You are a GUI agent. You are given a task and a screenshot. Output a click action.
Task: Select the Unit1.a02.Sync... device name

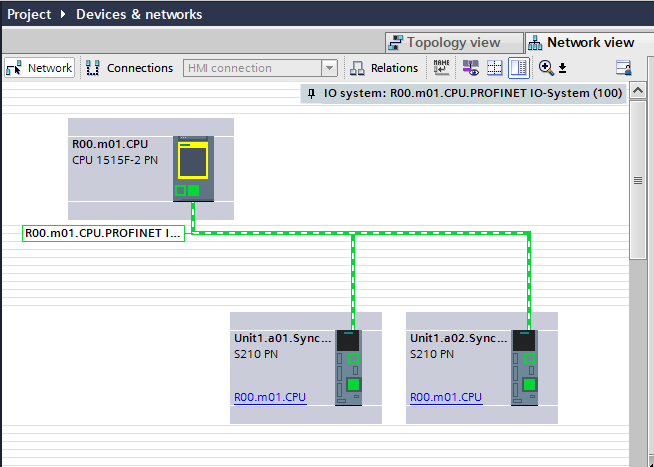coord(458,338)
